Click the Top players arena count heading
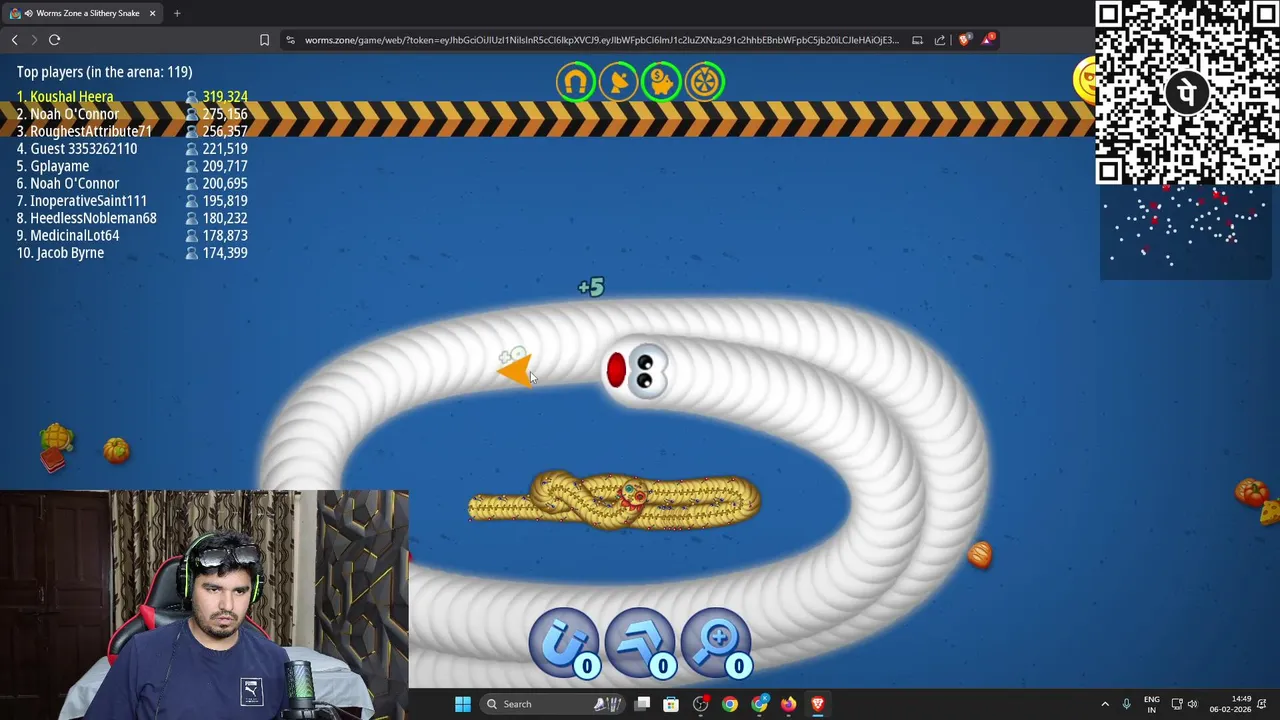Image resolution: width=1280 pixels, height=720 pixels. tap(104, 72)
